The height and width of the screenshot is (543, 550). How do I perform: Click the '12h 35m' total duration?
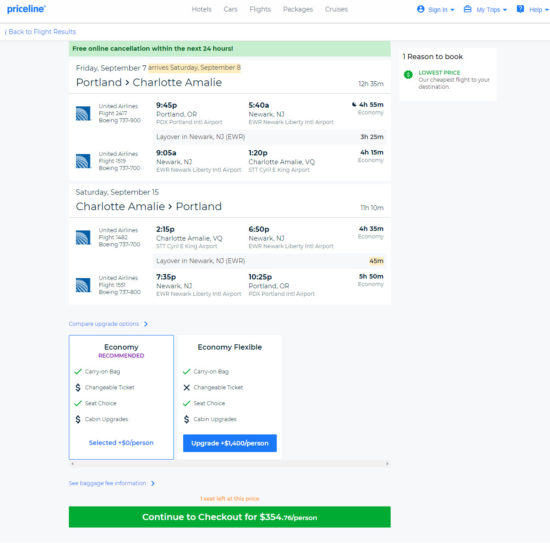coord(371,84)
